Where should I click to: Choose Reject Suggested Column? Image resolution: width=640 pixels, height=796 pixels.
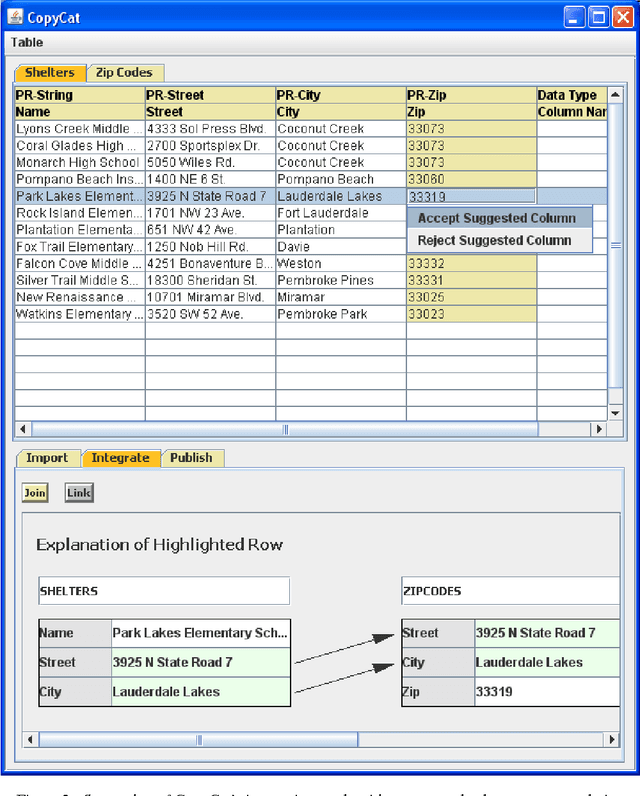pyautogui.click(x=495, y=240)
